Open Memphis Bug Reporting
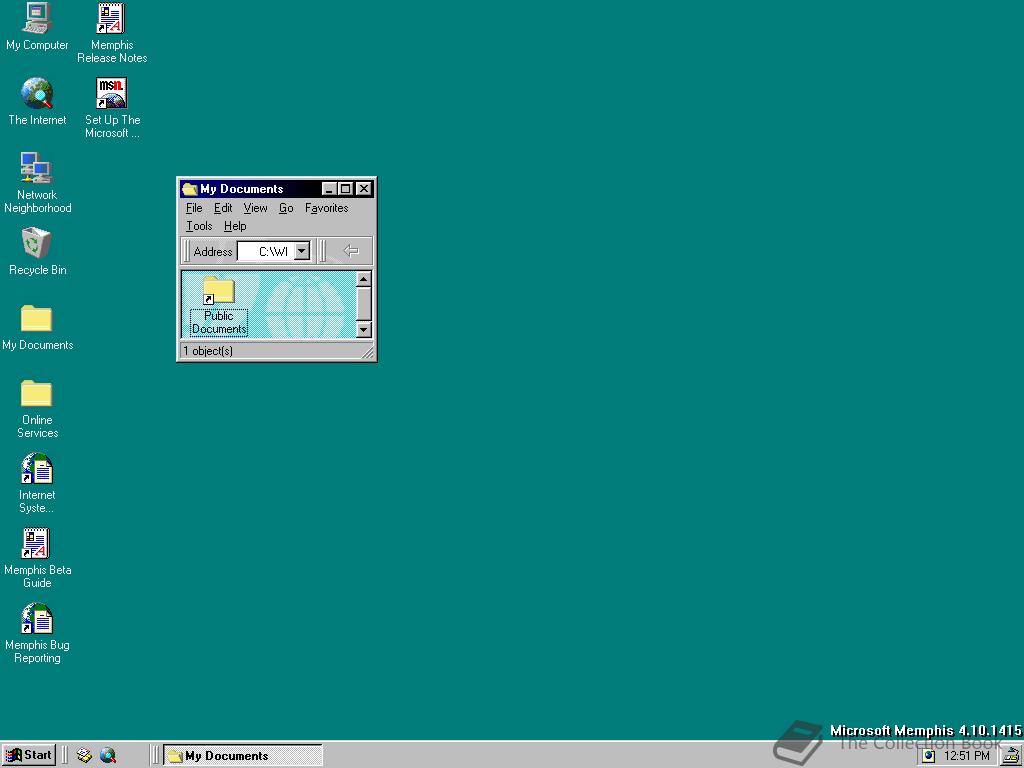The image size is (1024, 768). (x=37, y=619)
